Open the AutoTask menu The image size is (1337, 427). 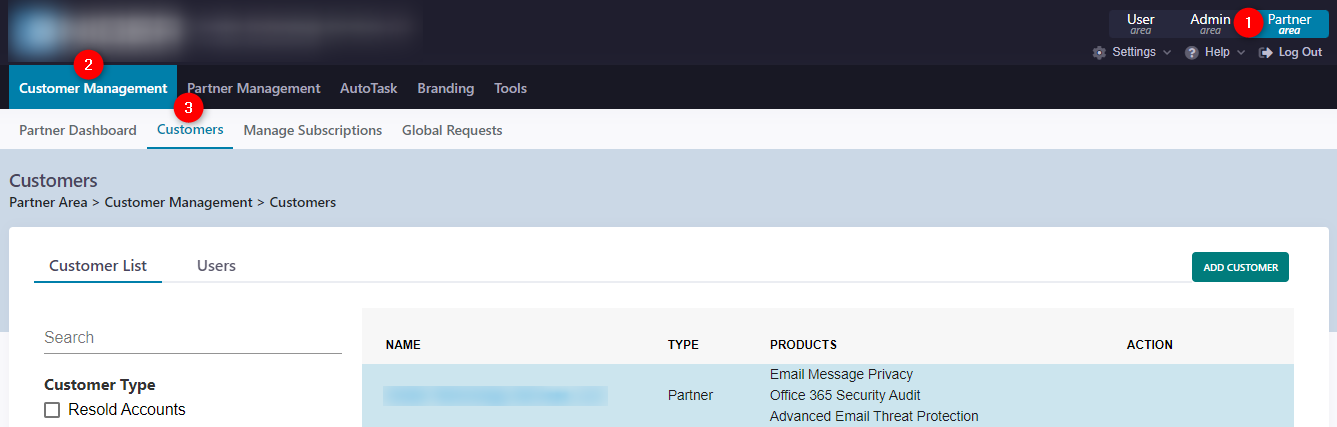368,88
